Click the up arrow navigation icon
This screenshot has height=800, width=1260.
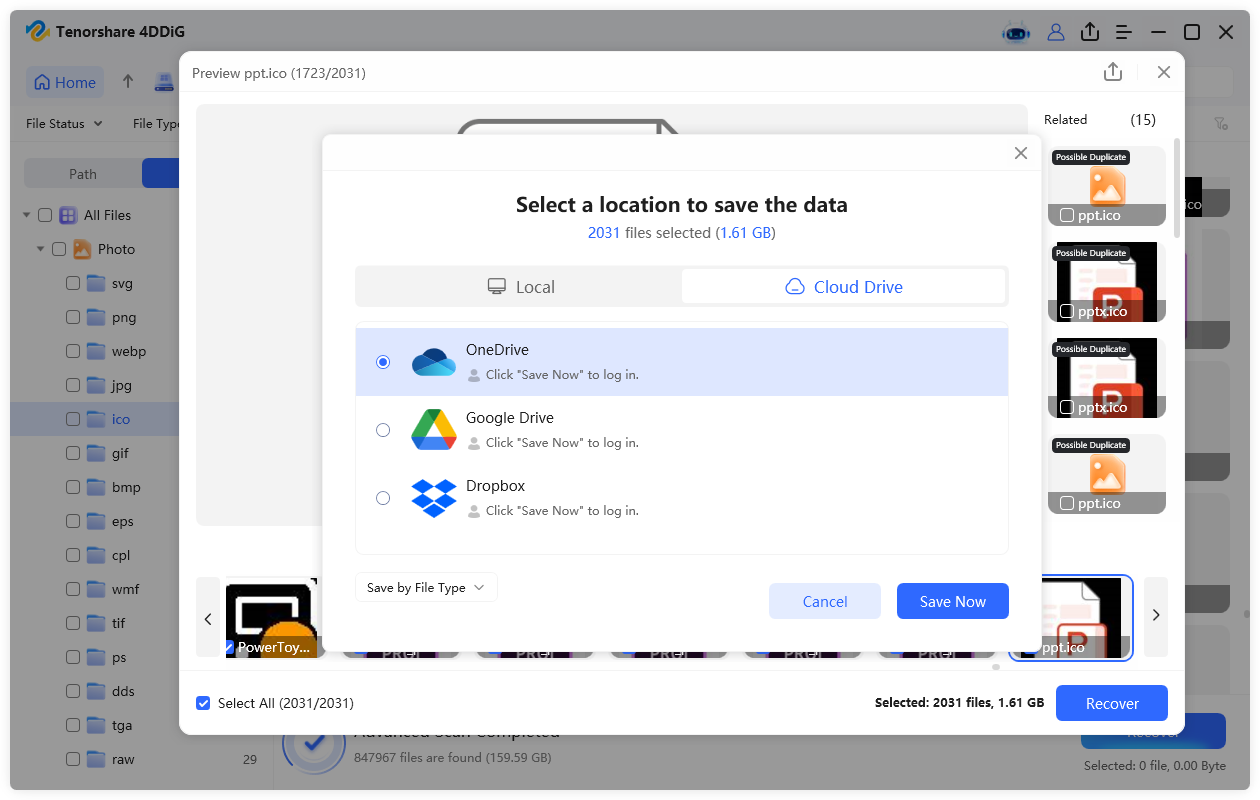tap(128, 82)
